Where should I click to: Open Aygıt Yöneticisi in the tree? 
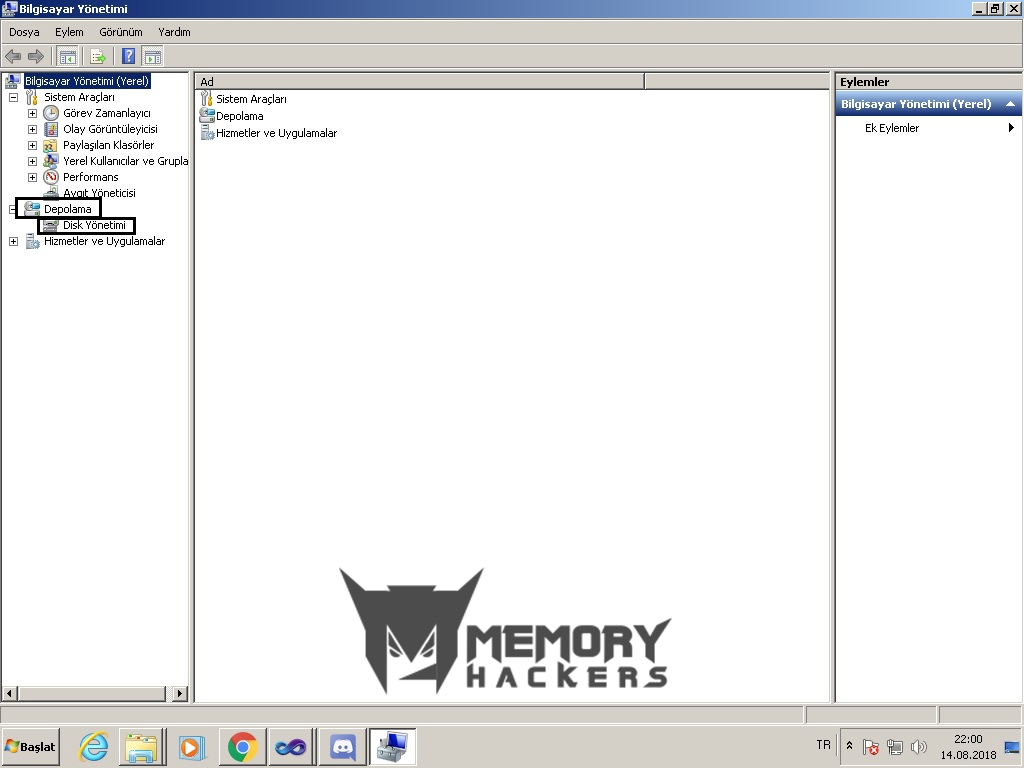pos(99,193)
